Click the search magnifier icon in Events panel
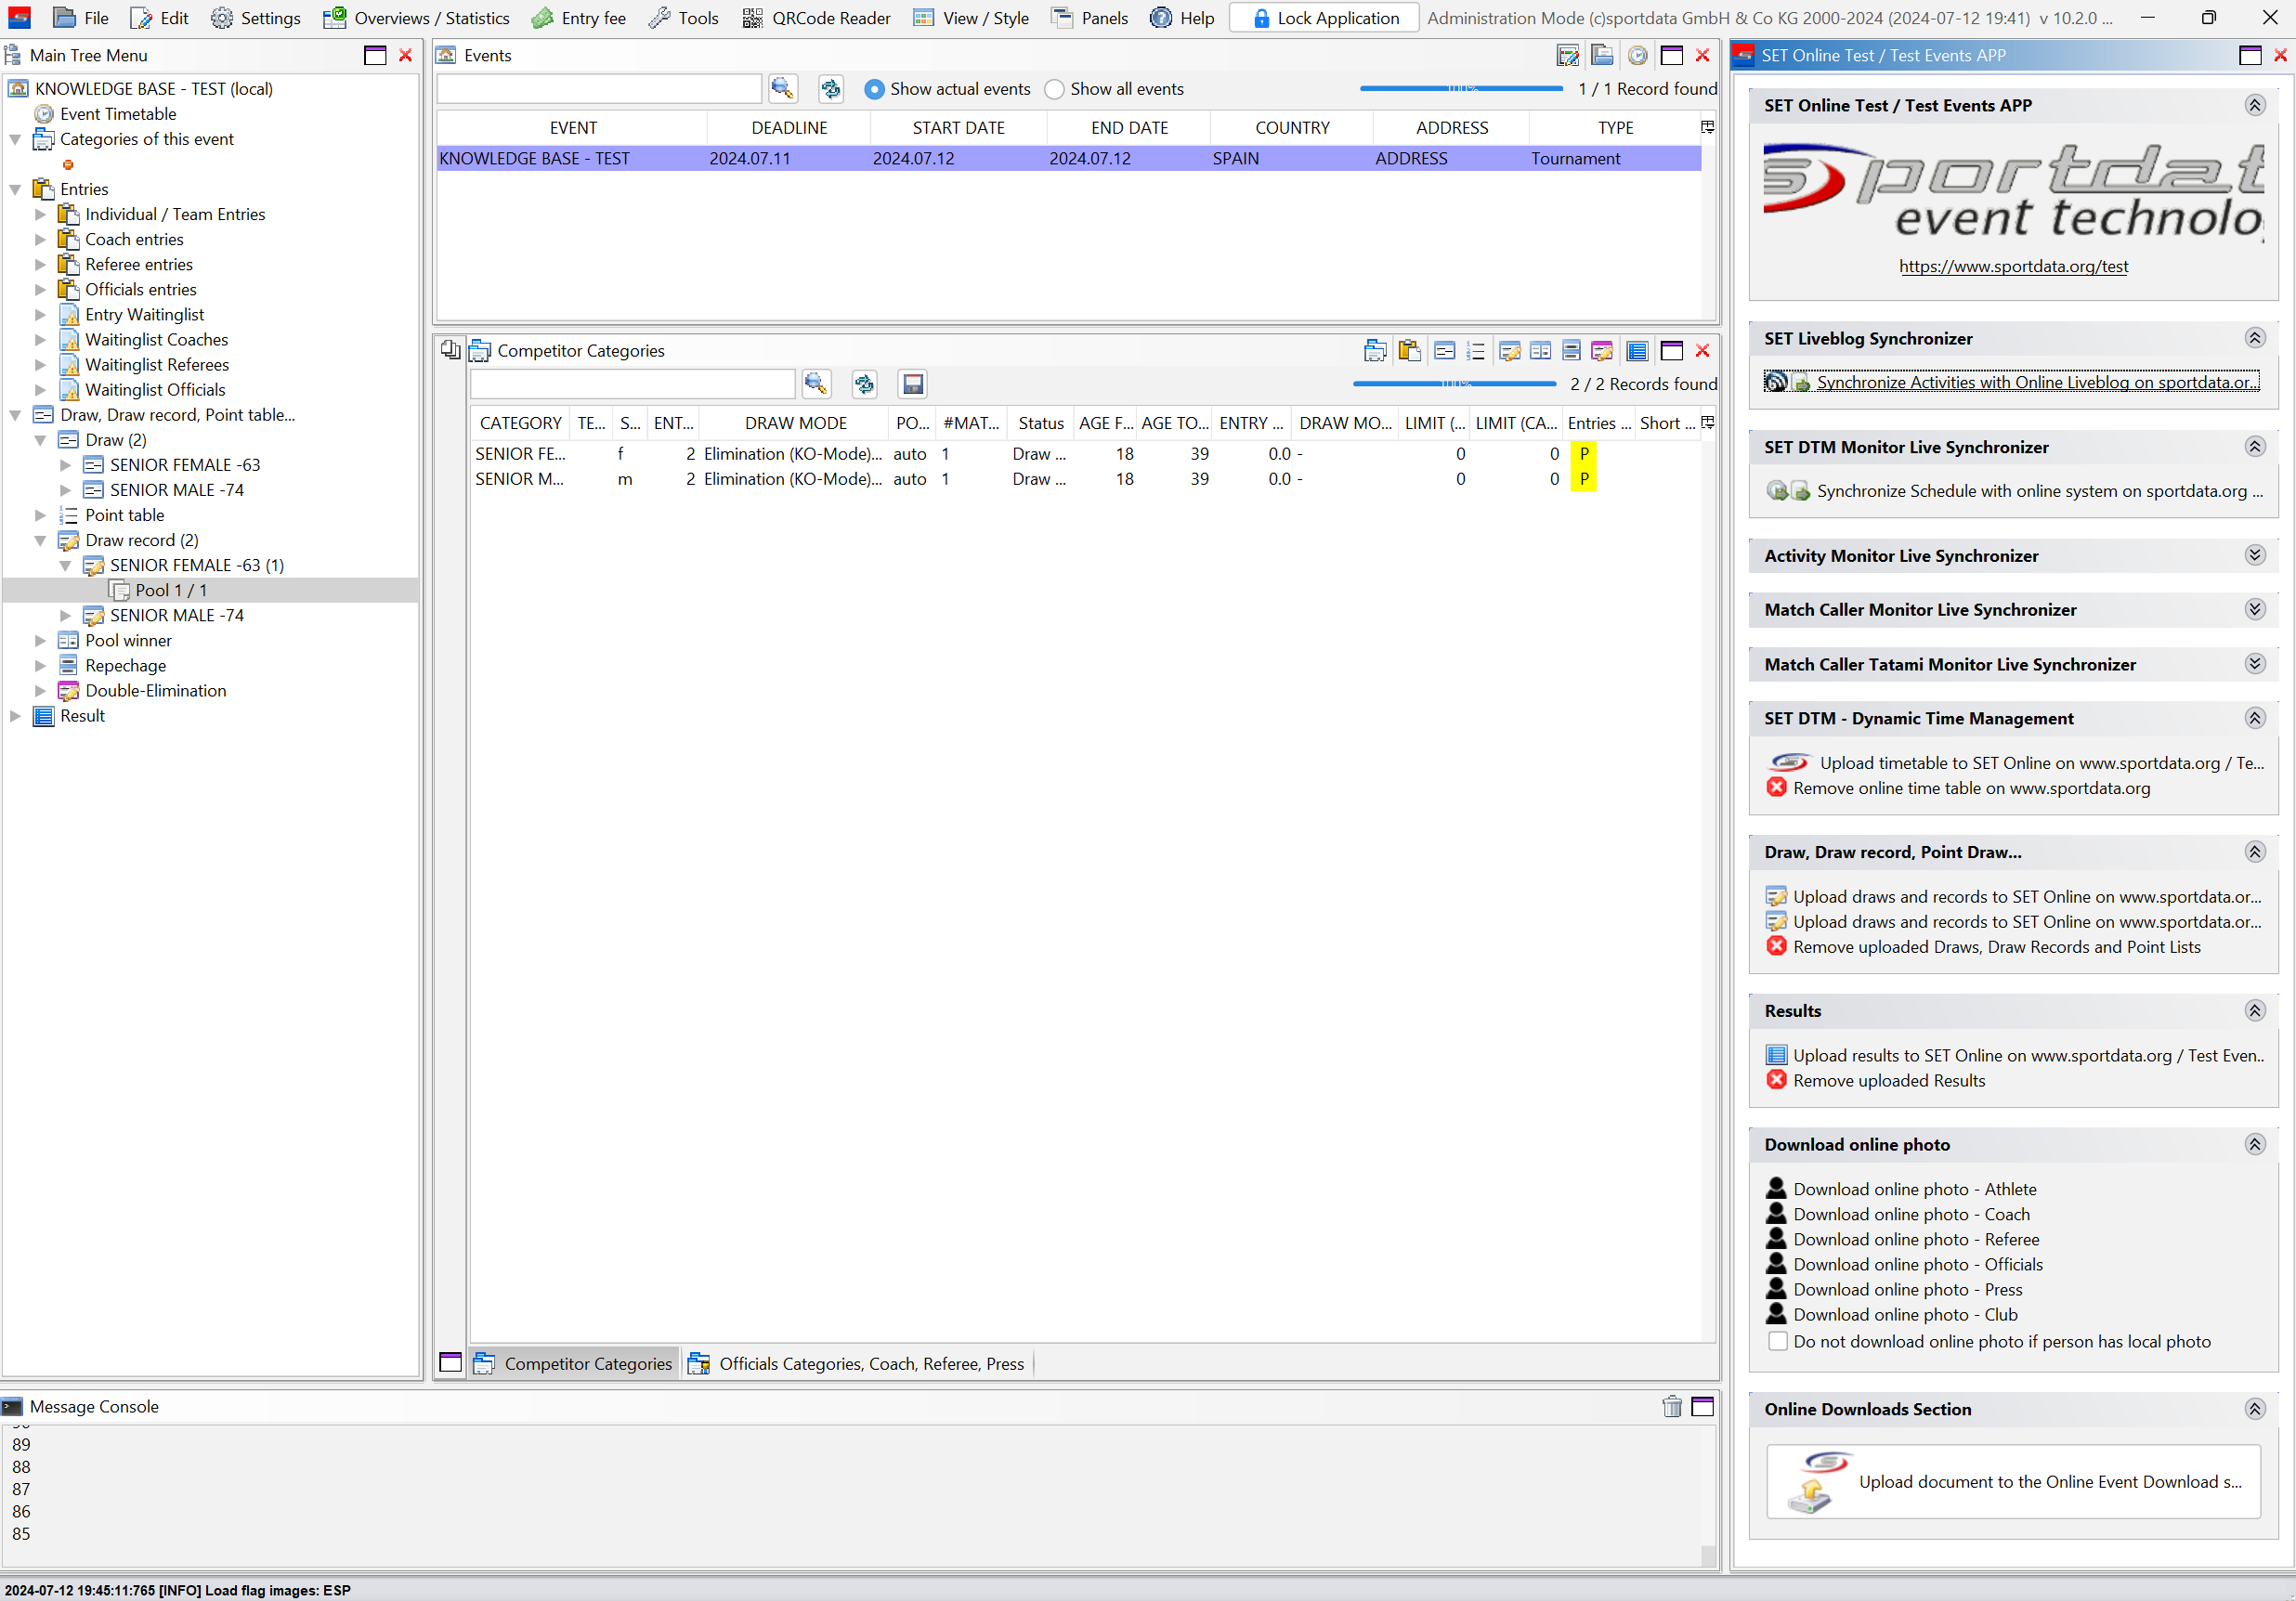This screenshot has width=2296, height=1601. click(782, 89)
